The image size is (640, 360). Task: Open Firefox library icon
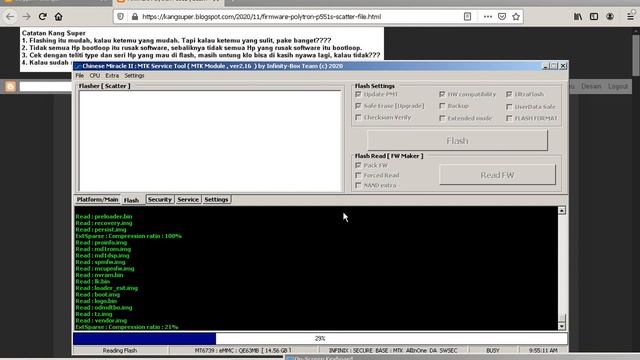tap(578, 17)
